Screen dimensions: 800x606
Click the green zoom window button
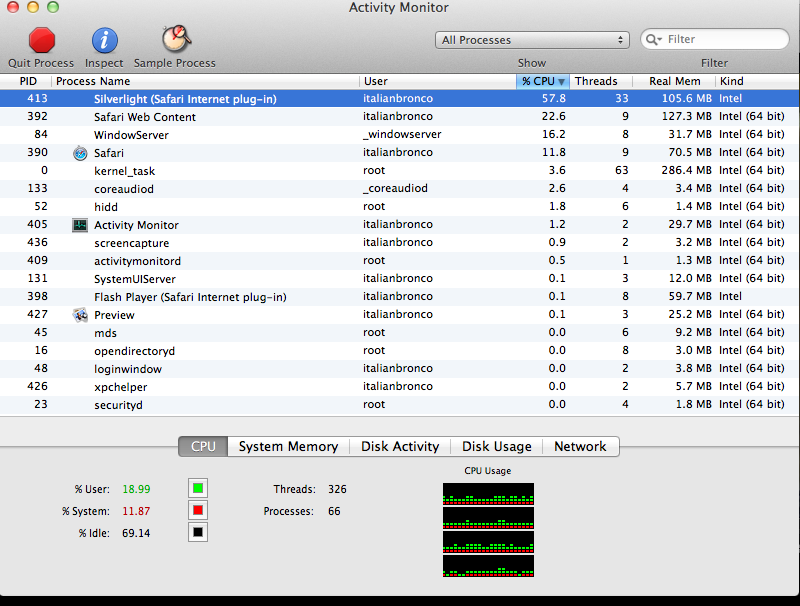click(x=53, y=7)
